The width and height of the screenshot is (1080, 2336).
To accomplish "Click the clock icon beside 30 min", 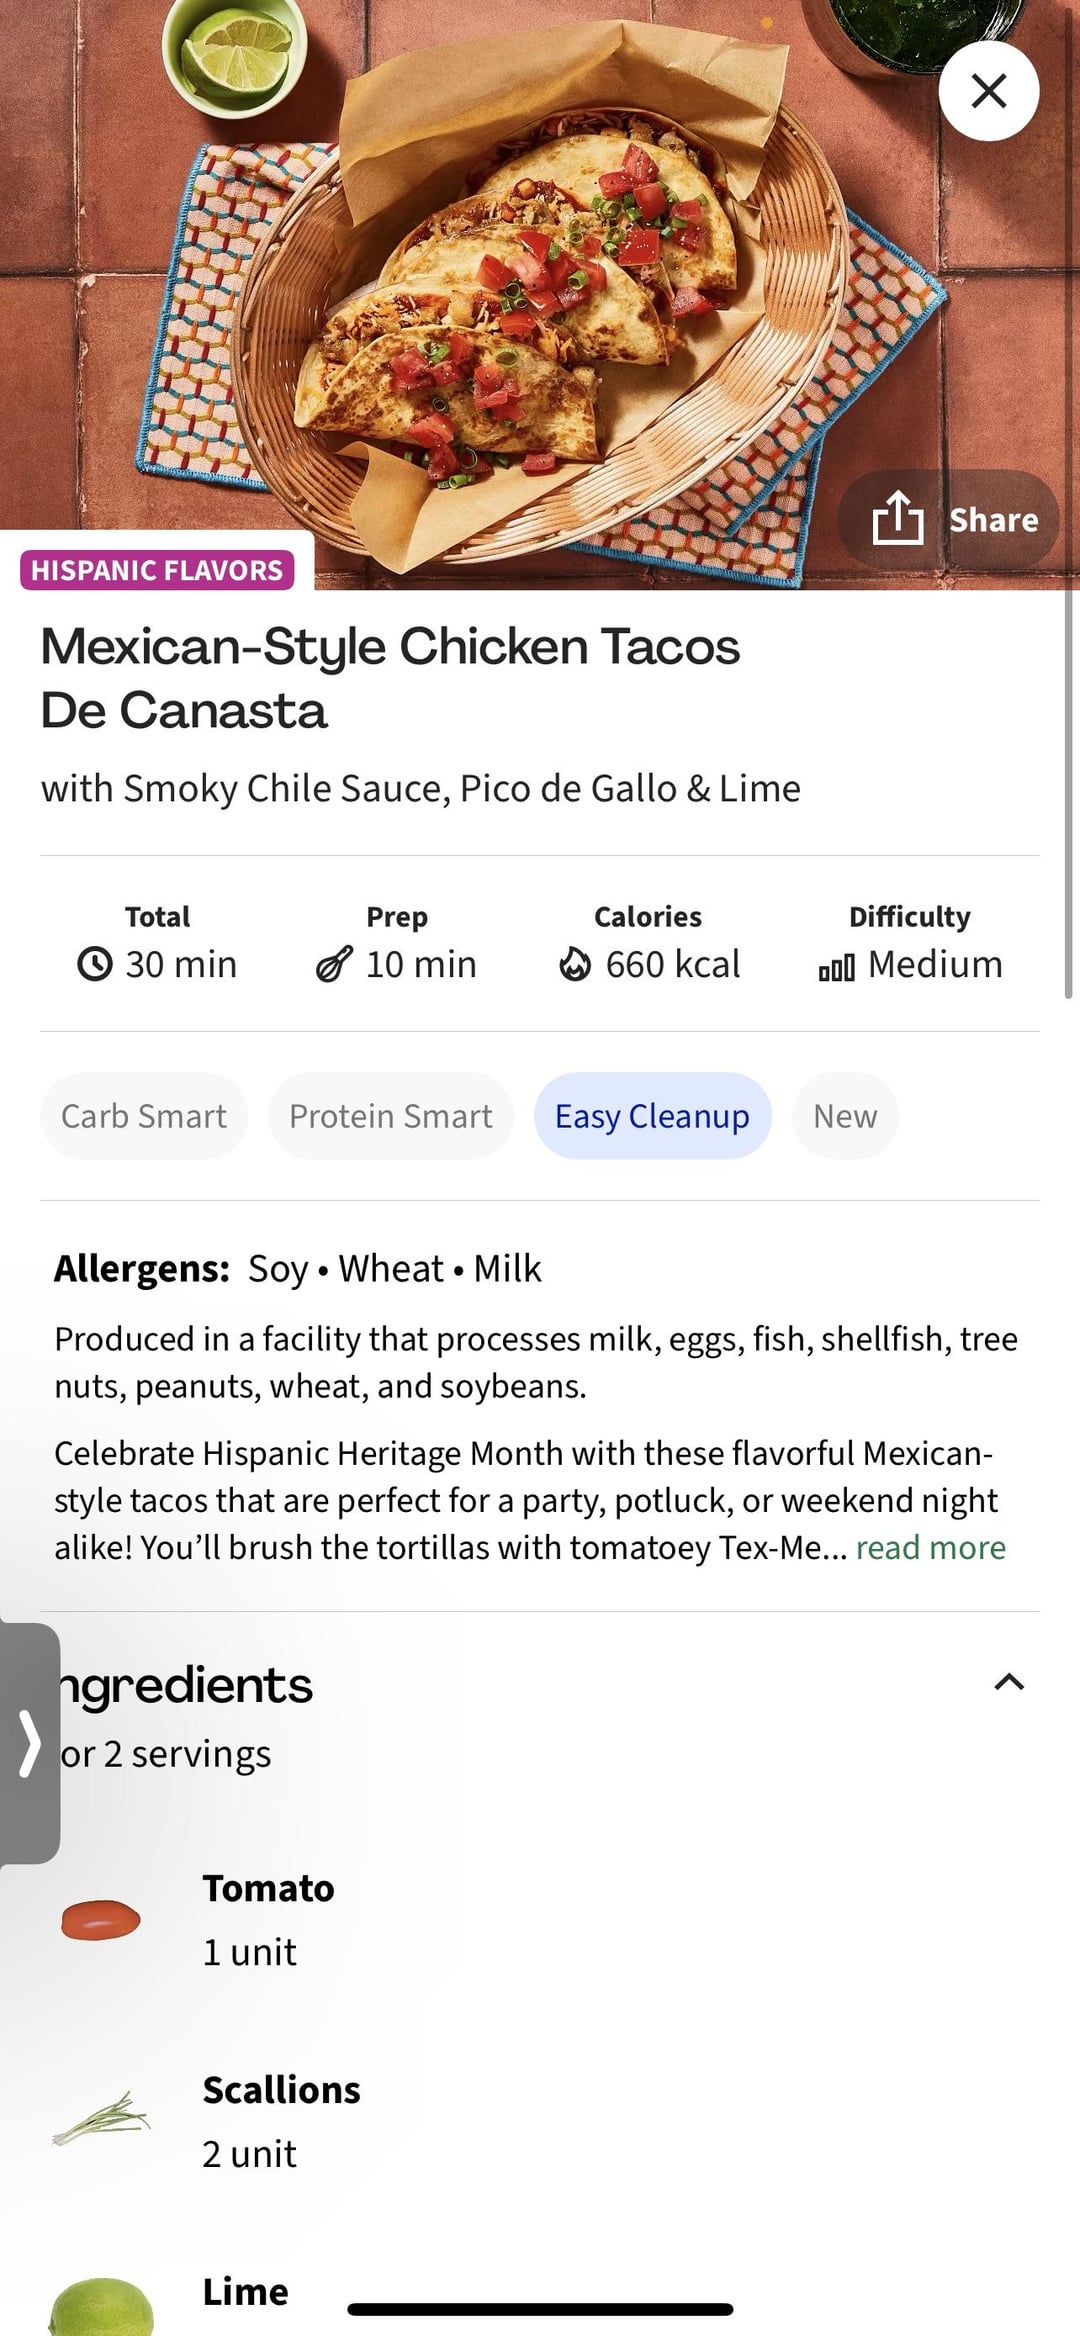I will click(x=95, y=965).
